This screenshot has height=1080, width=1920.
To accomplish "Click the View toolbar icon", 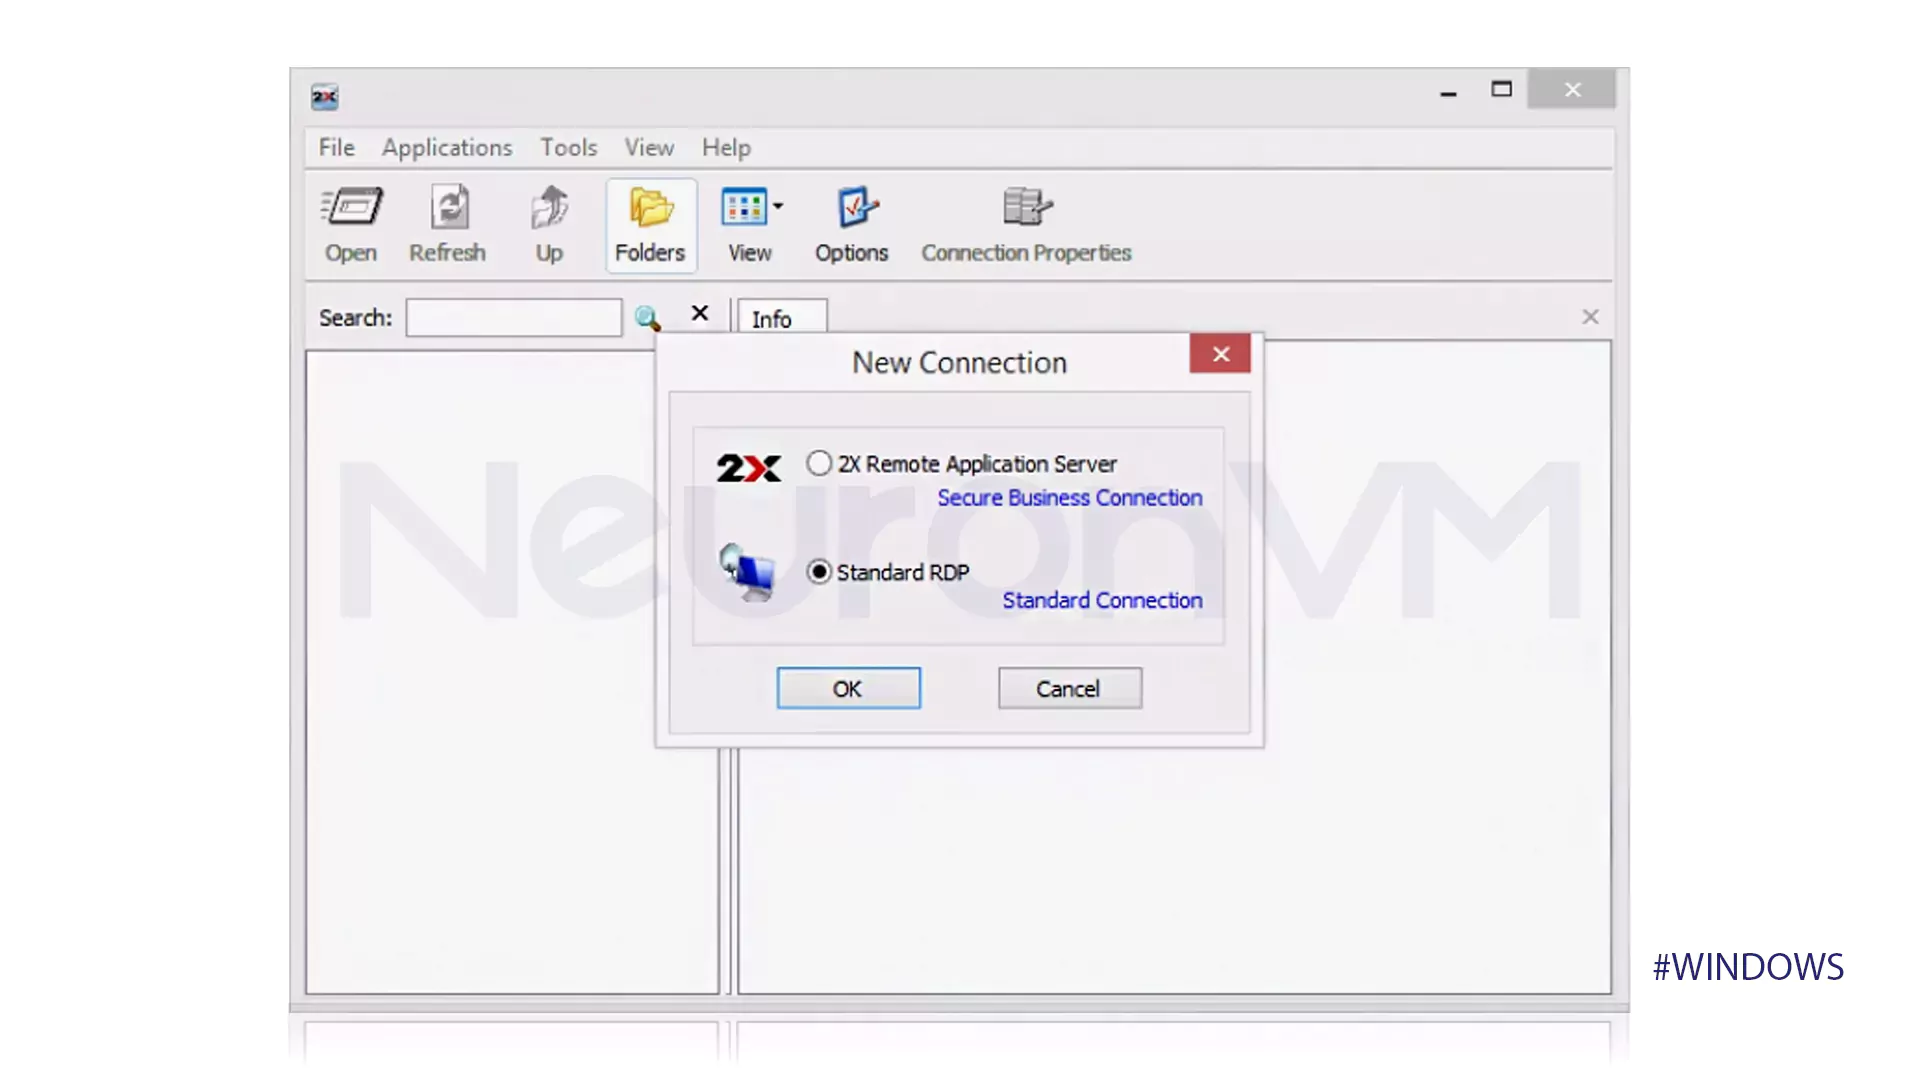I will point(748,222).
